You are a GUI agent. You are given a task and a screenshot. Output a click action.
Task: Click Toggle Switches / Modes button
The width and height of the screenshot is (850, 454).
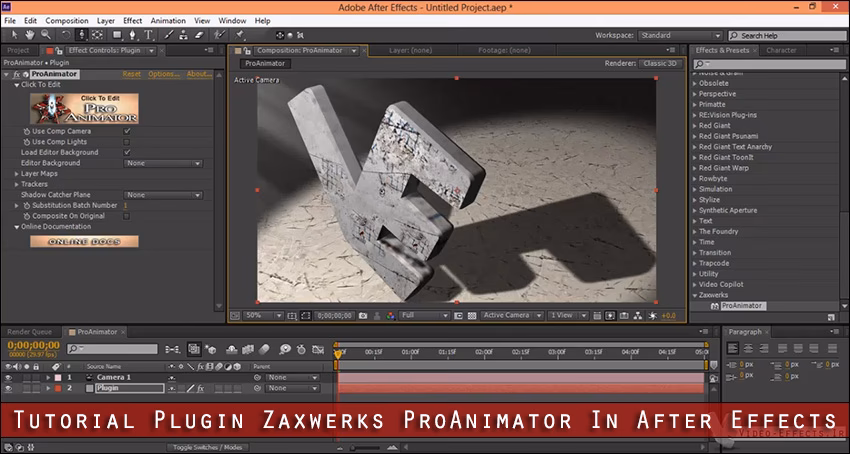pos(208,448)
